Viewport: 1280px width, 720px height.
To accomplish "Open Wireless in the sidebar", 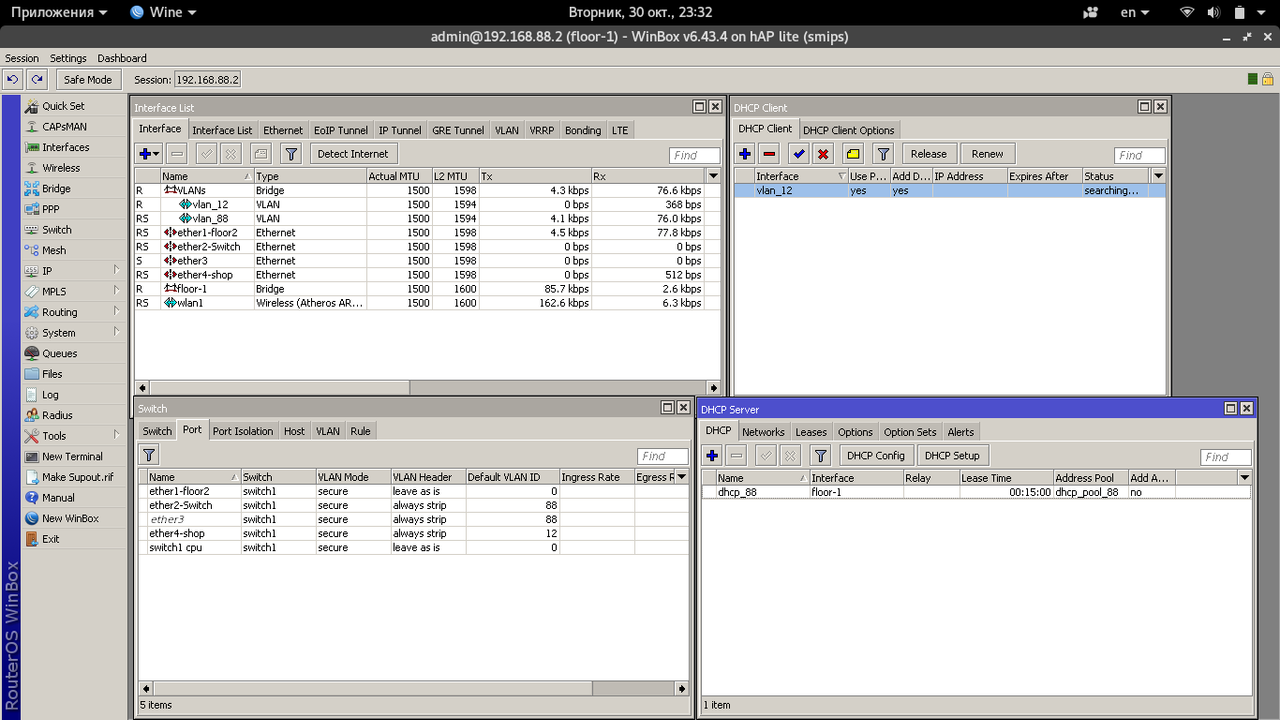I will point(61,168).
